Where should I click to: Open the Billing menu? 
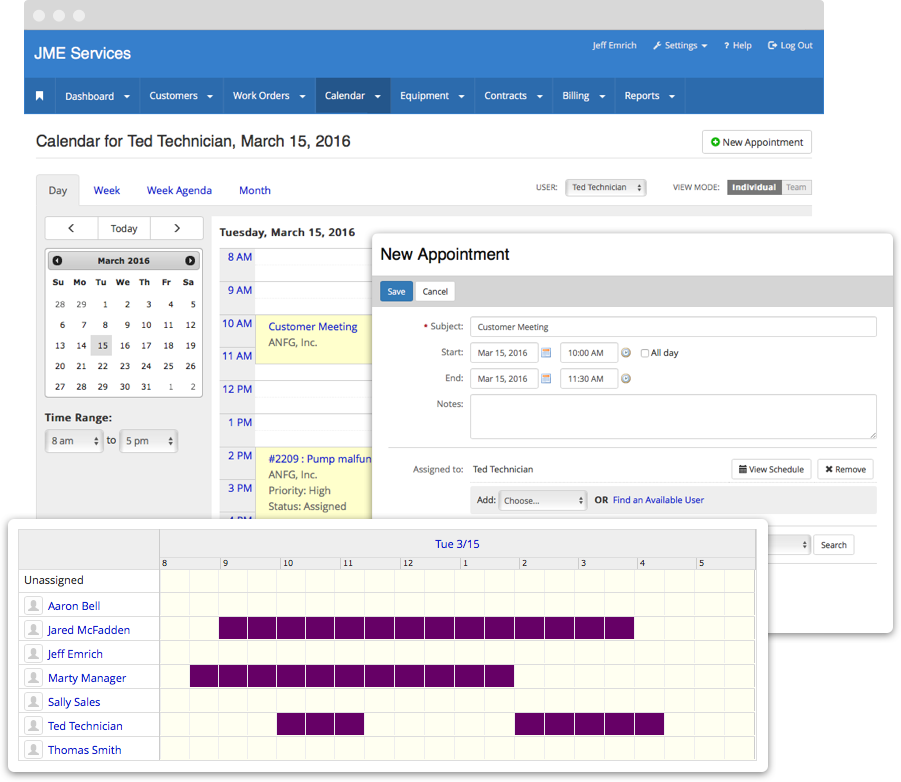[583, 96]
